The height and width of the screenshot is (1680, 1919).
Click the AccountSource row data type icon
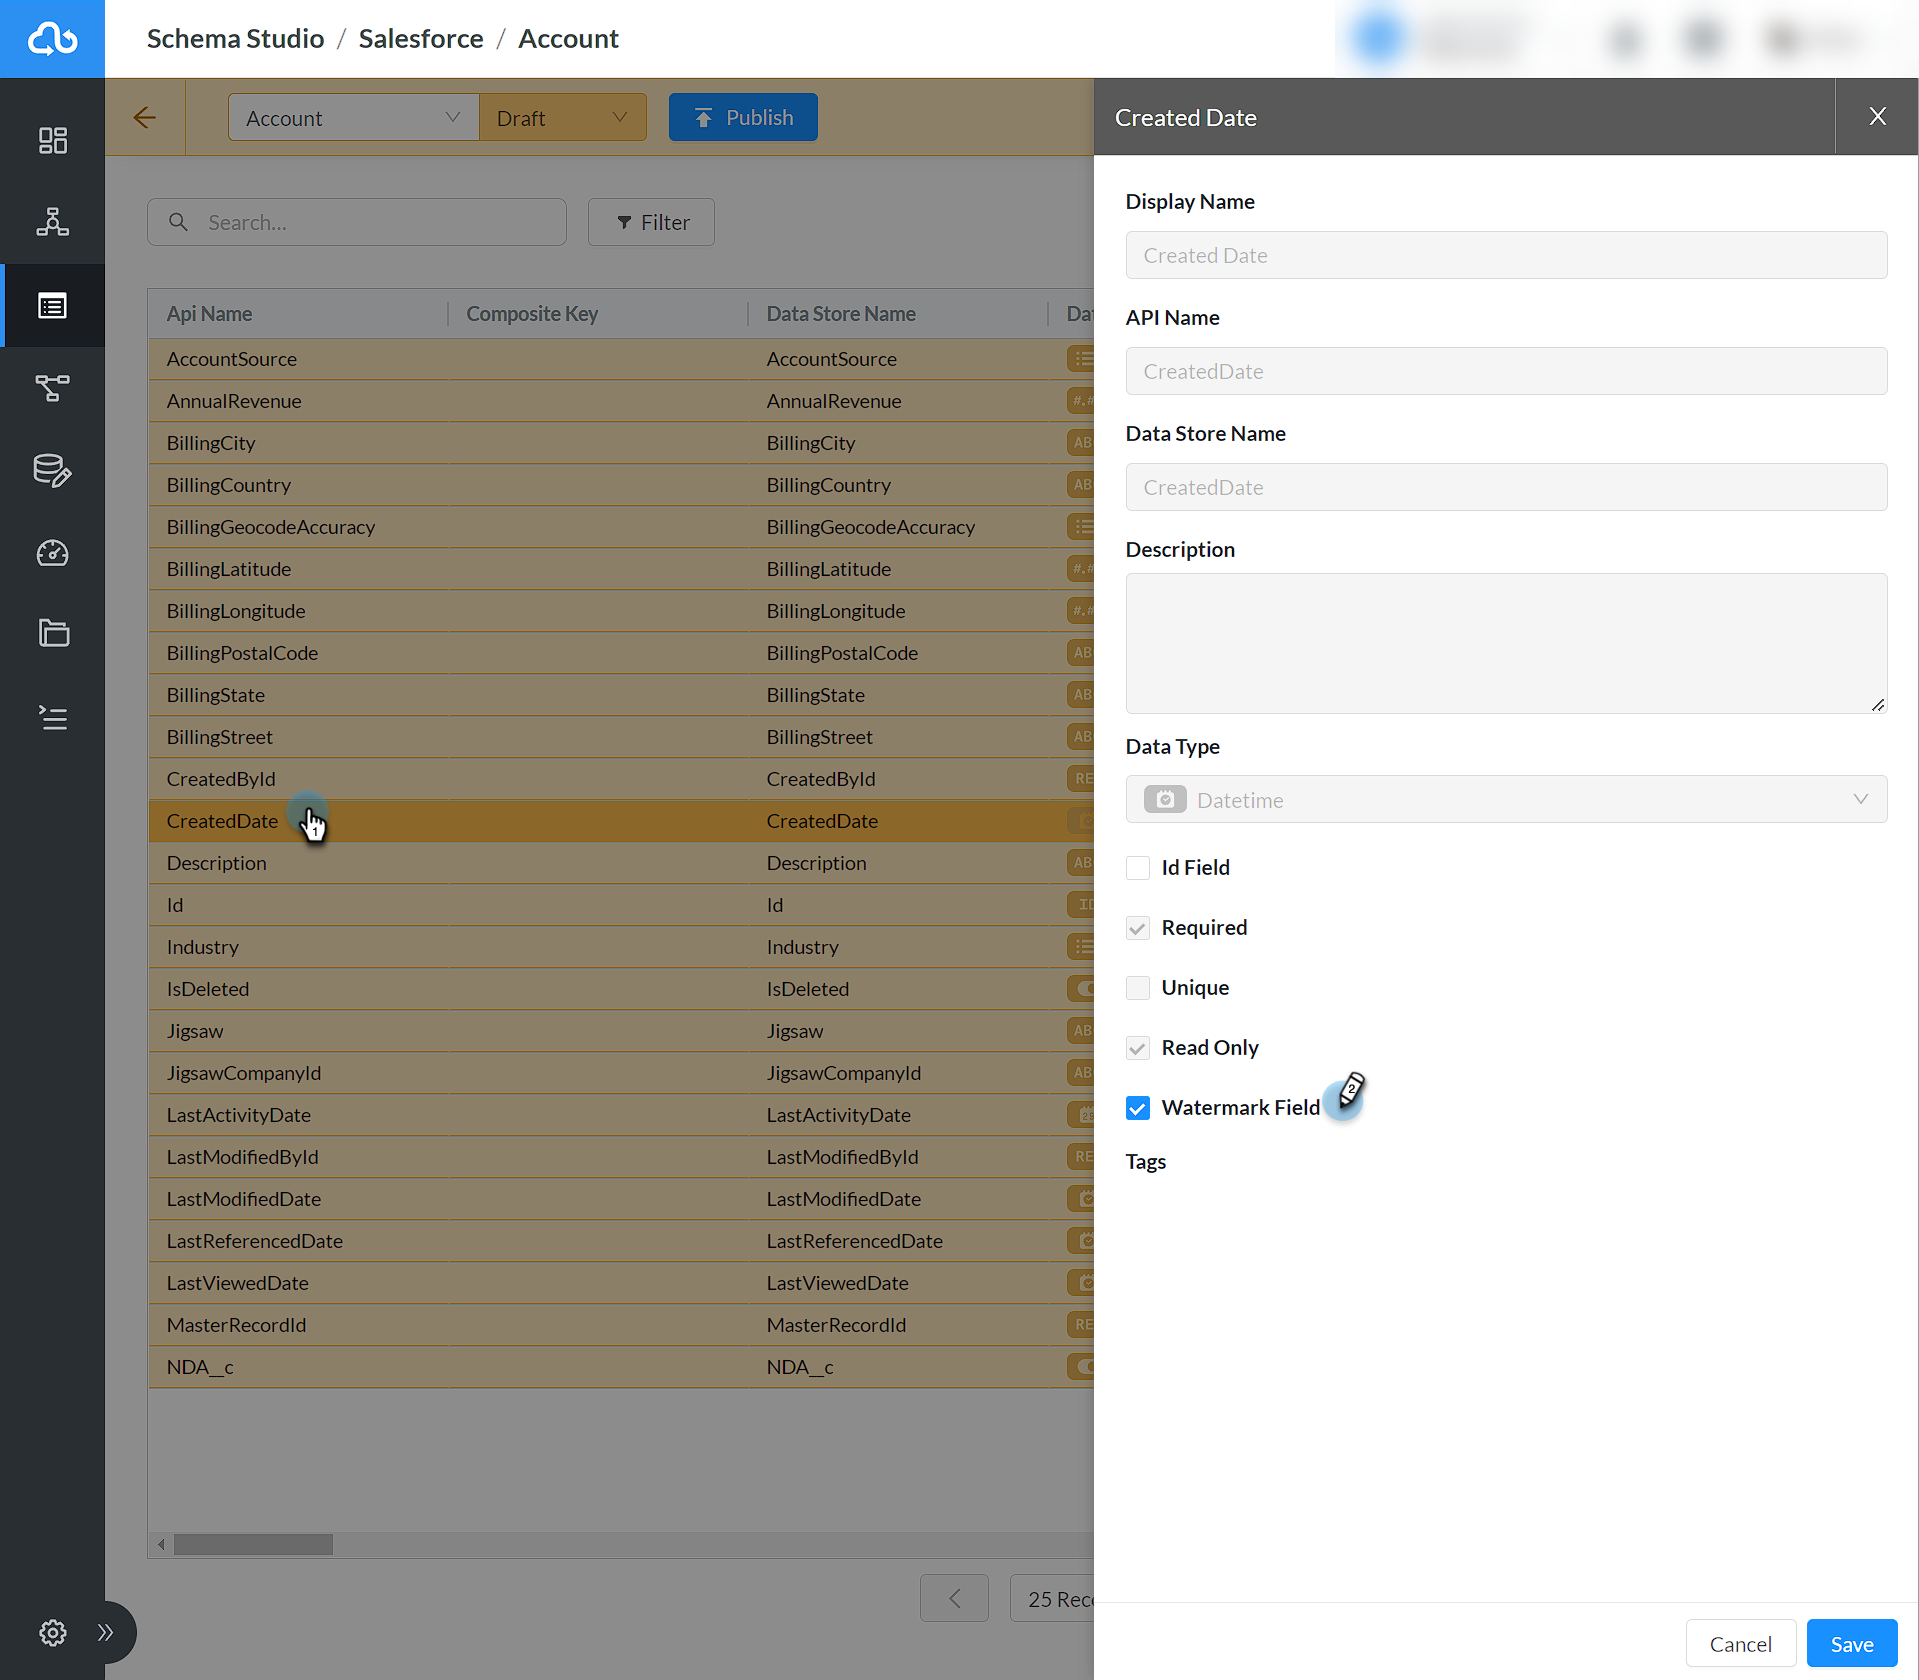coord(1081,358)
